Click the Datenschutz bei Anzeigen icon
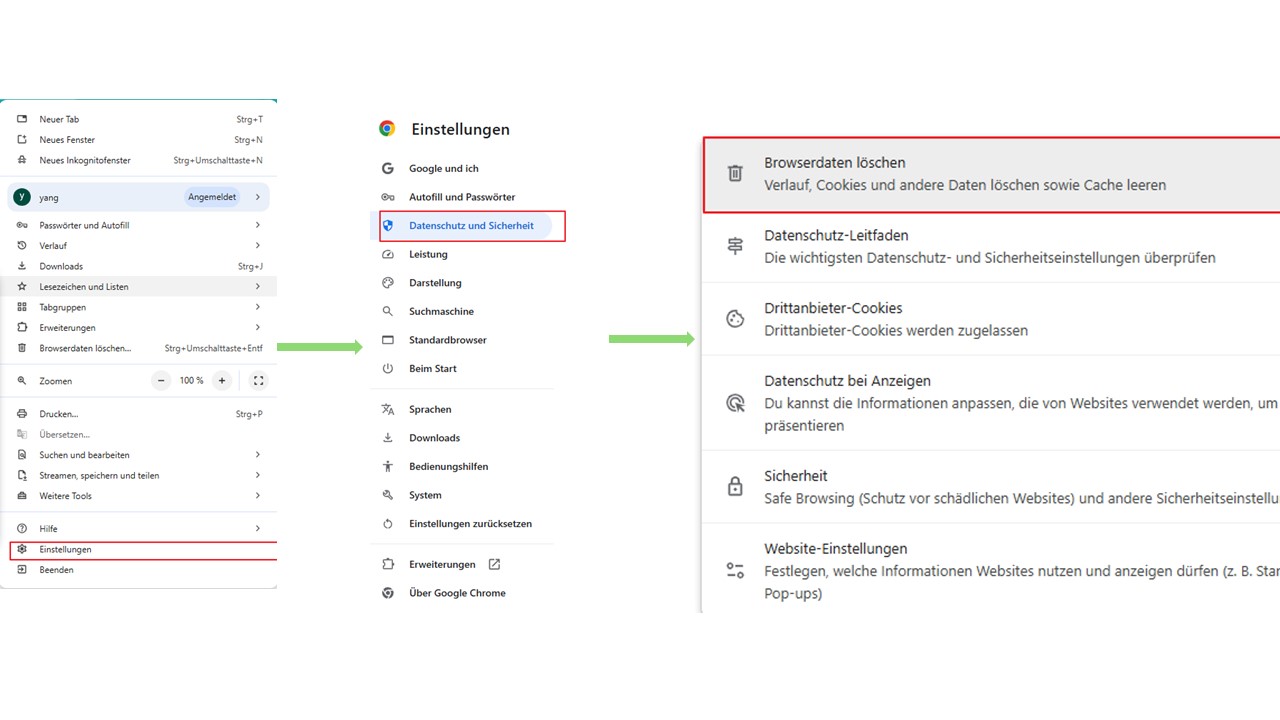Viewport: 1280px width, 720px height. click(735, 403)
